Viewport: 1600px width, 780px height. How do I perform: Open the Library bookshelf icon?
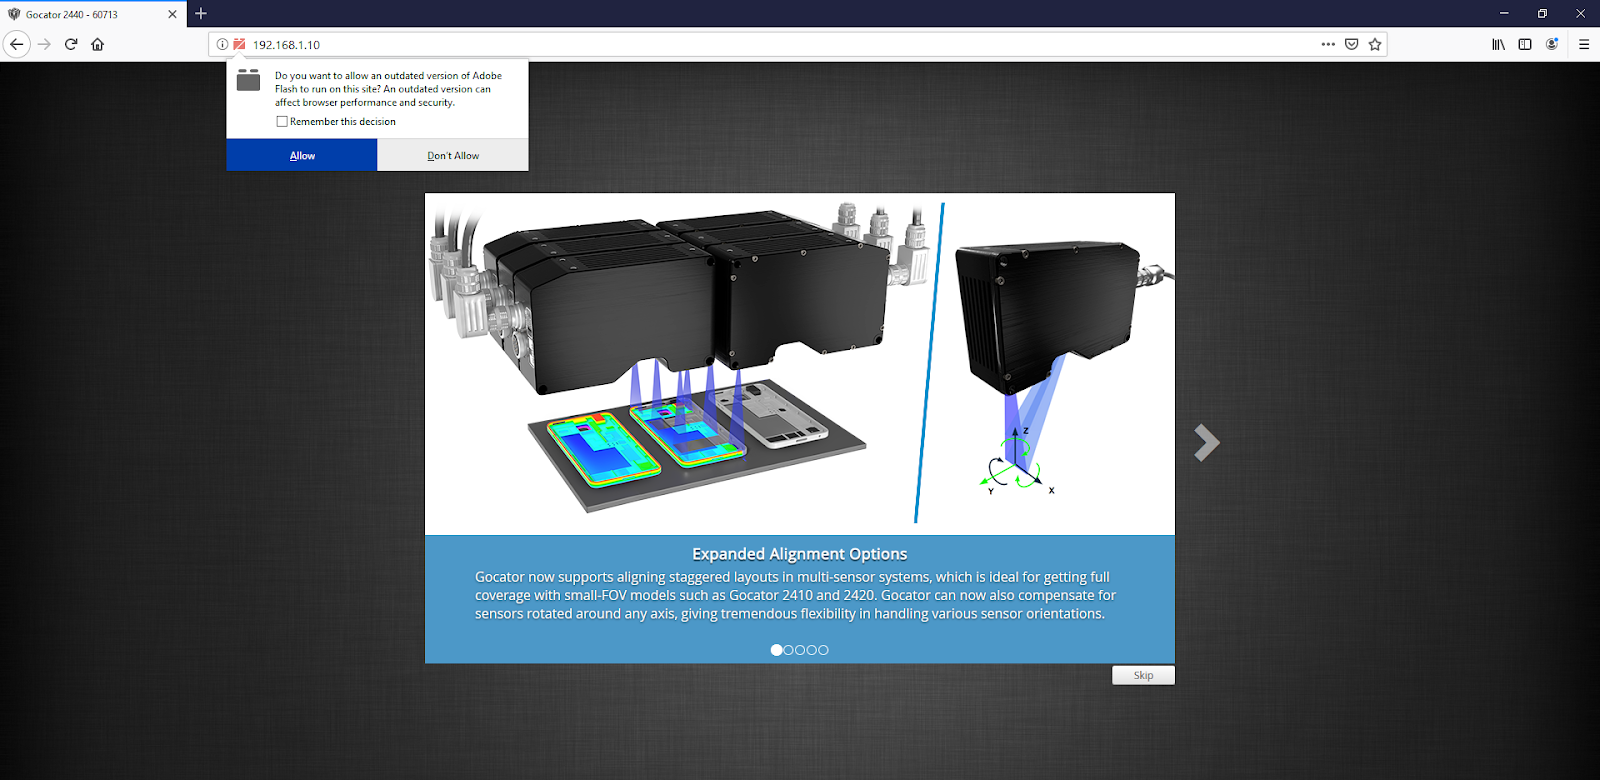point(1498,44)
